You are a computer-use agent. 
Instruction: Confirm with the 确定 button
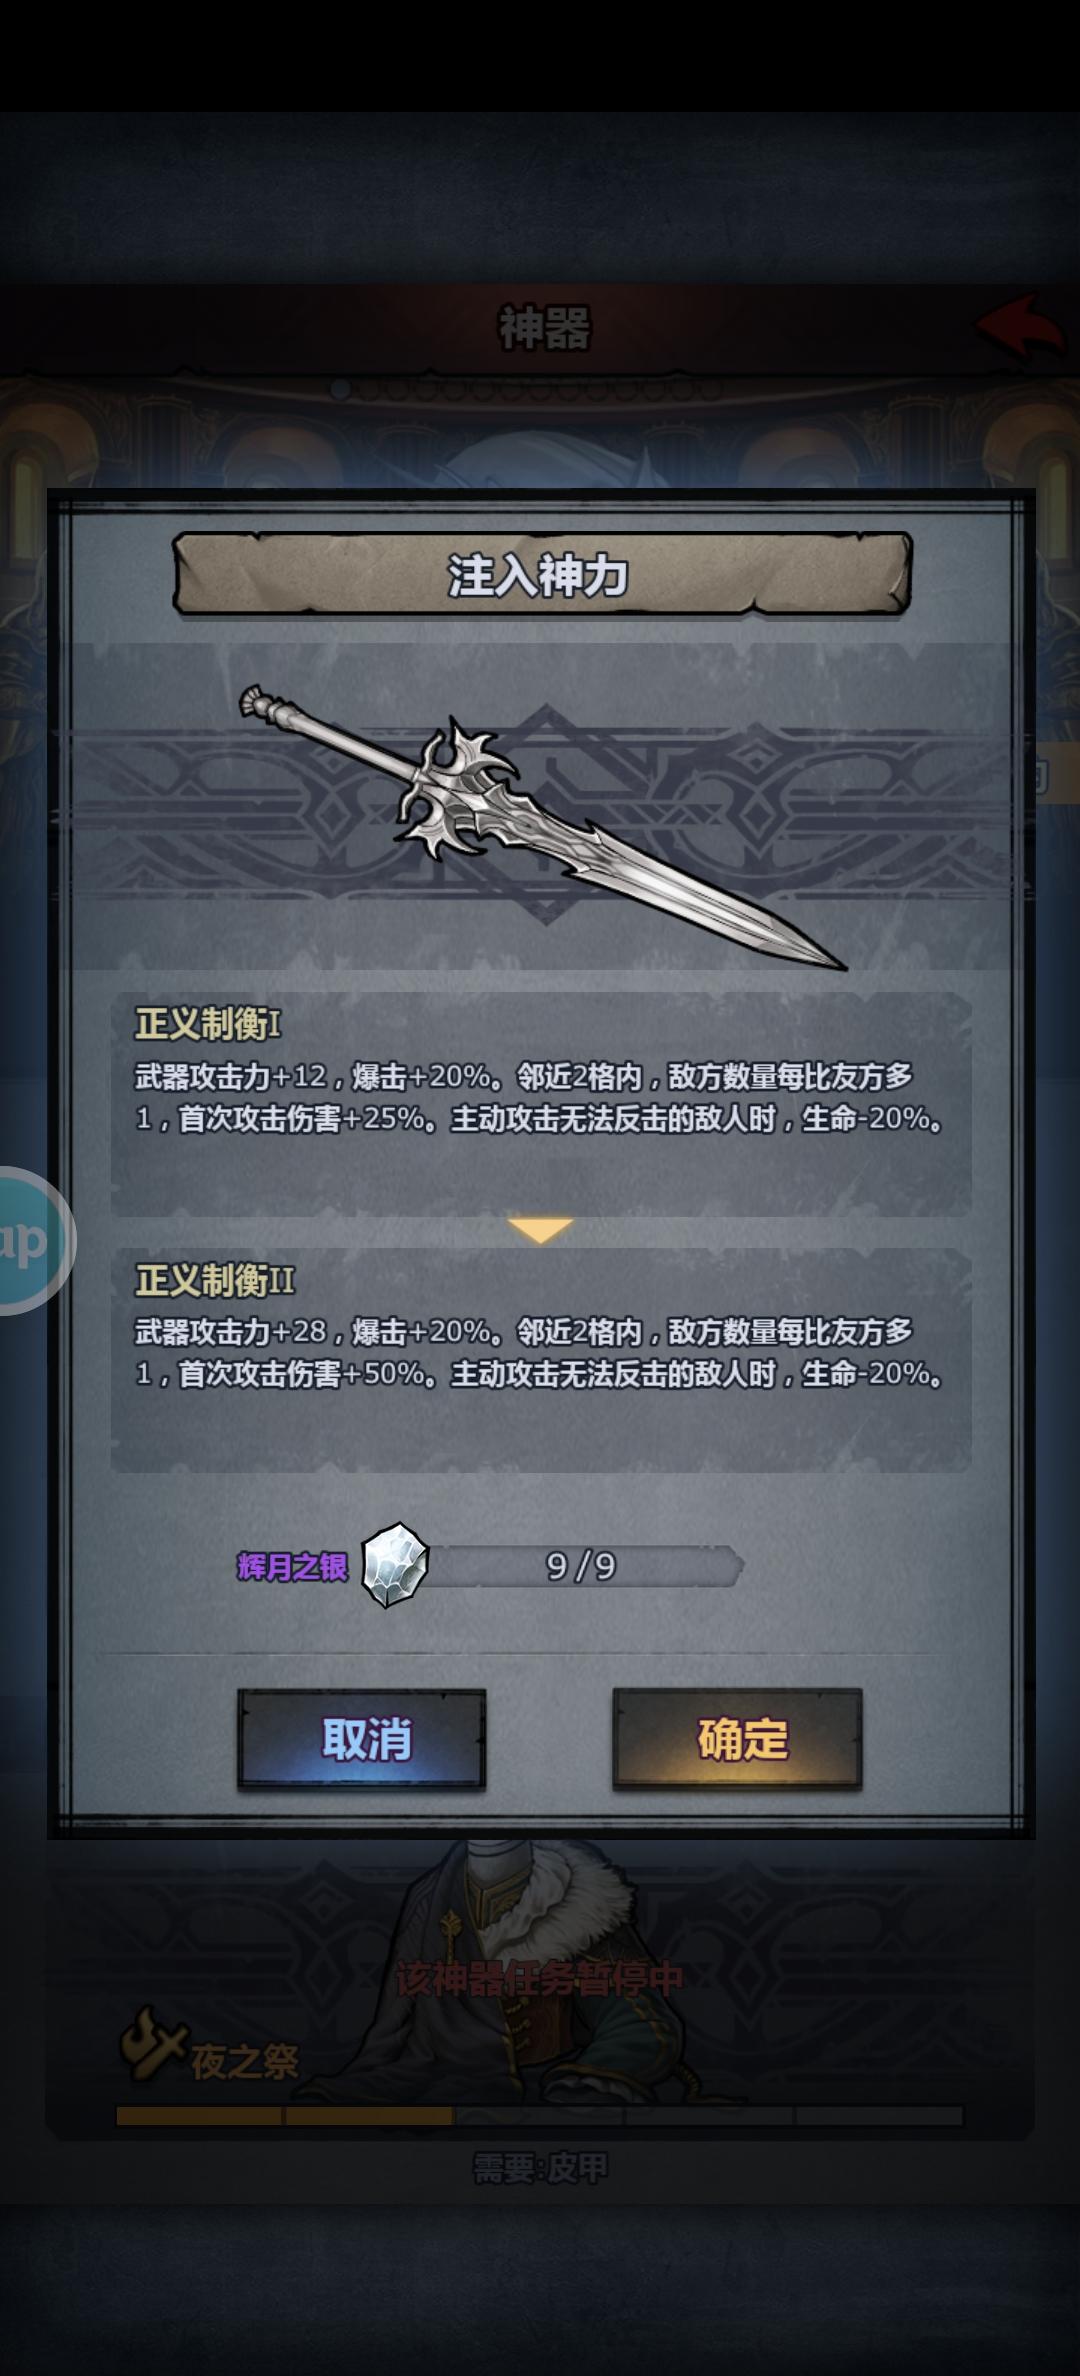(738, 1738)
